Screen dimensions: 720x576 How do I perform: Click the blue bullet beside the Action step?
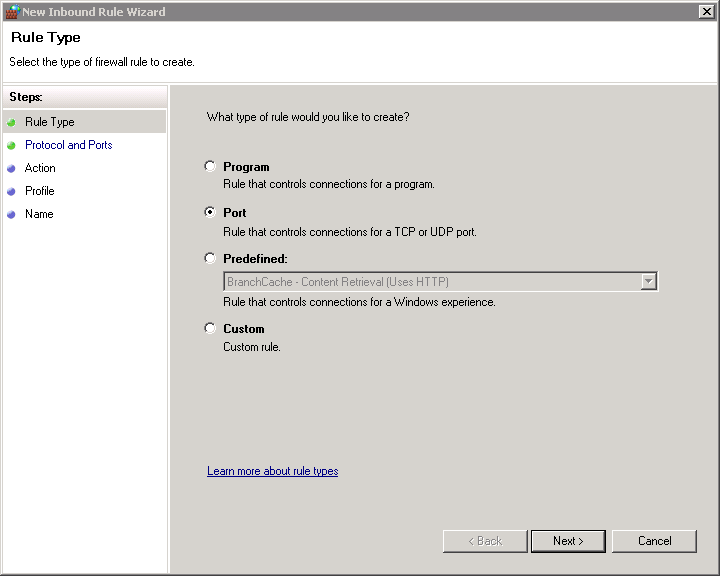[11, 168]
